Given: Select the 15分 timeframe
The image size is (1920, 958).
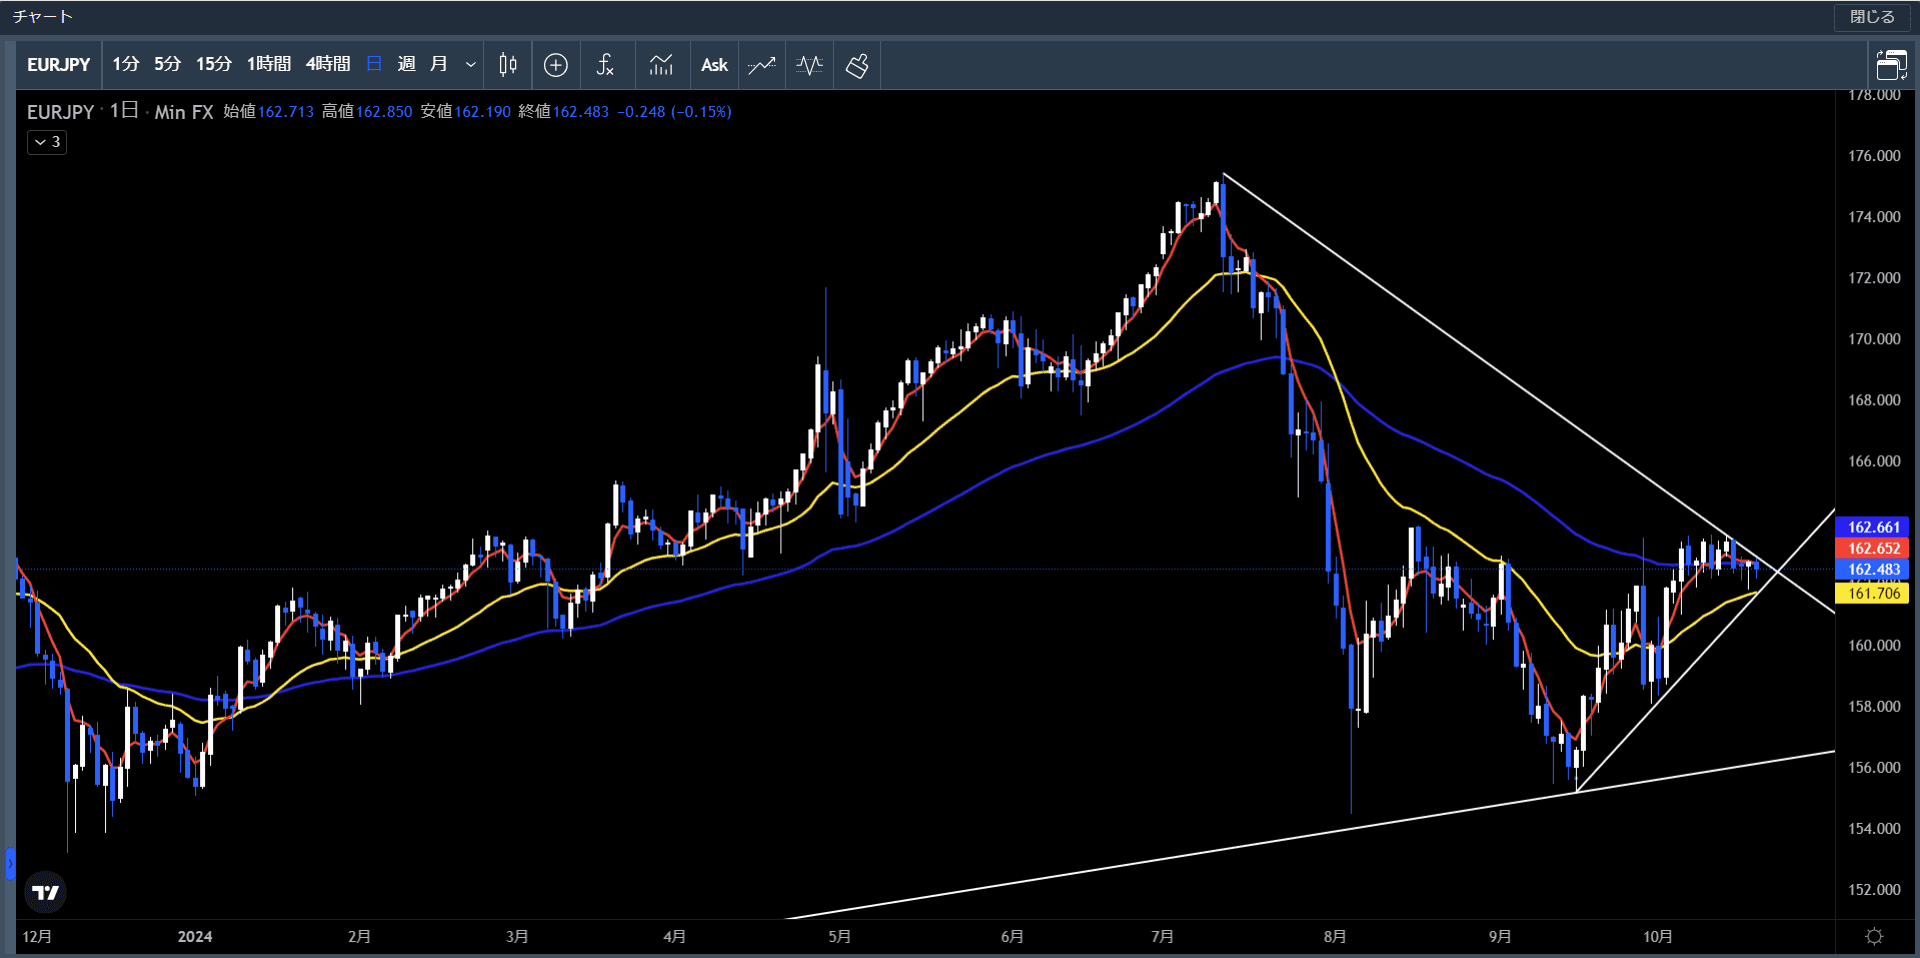Looking at the screenshot, I should tap(214, 65).
